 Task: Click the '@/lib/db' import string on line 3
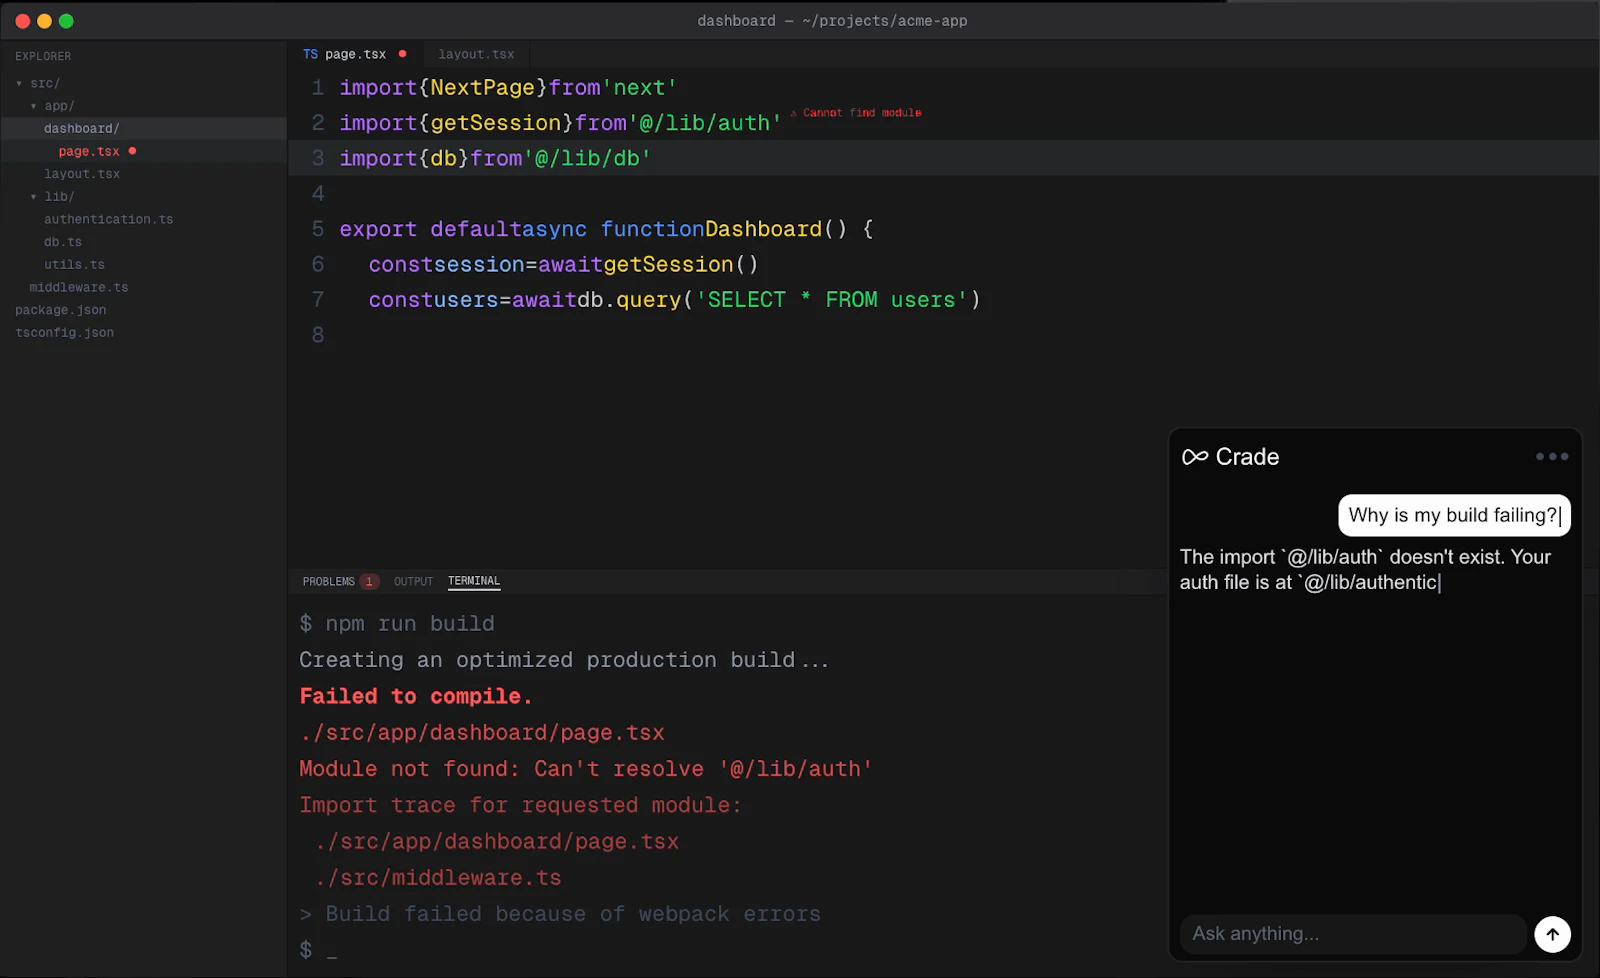(x=587, y=158)
